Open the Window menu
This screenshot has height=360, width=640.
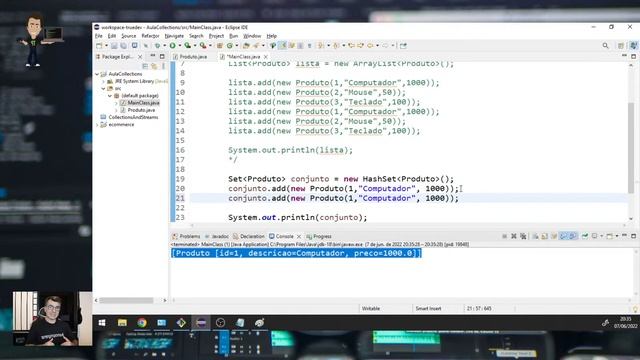pos(252,36)
